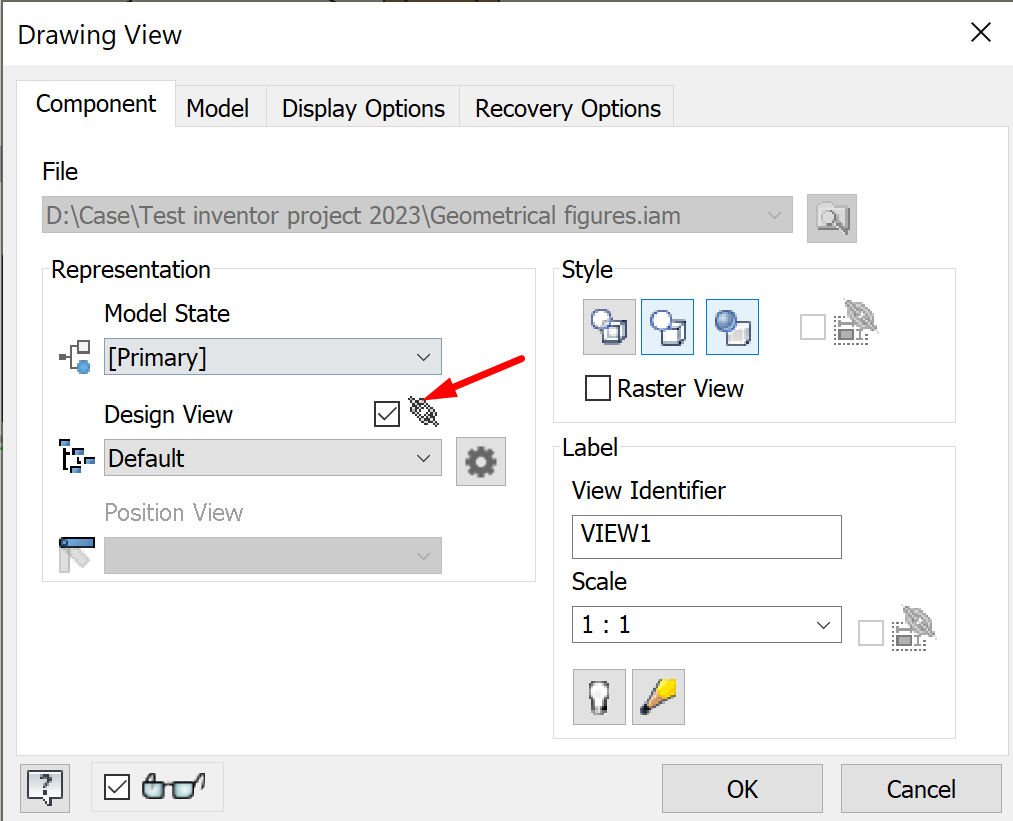Select Hidden Line Removed style icon
Screen dimensions: 1013x821
(667, 327)
